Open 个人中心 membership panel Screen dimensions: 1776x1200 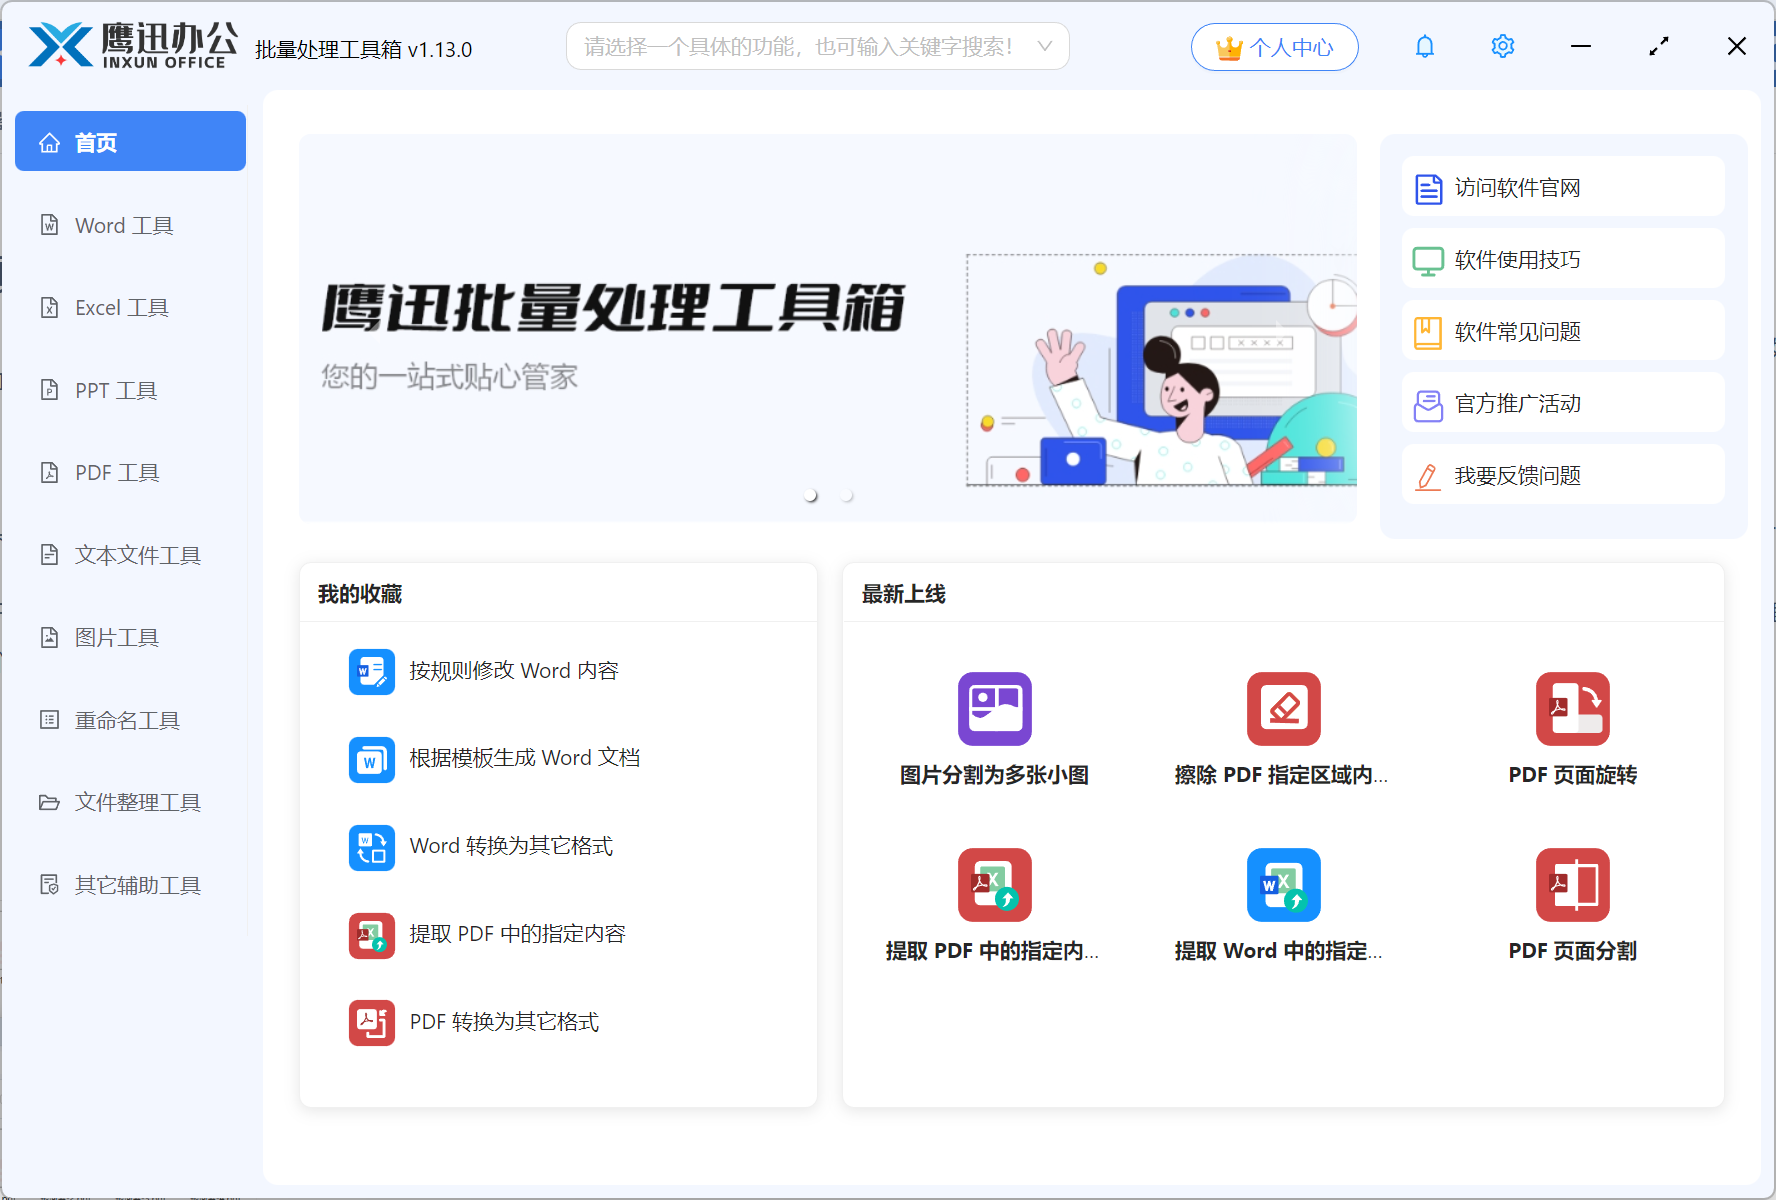pyautogui.click(x=1274, y=46)
